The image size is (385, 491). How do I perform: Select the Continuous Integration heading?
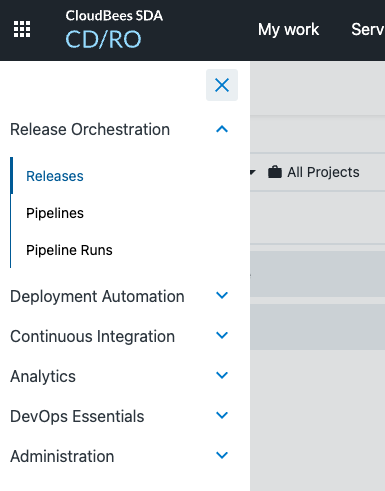pos(93,336)
